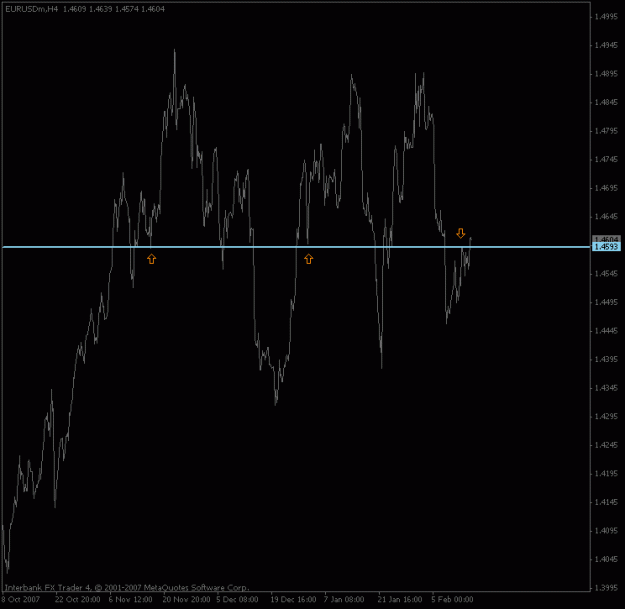Click the 1.4593 horizontal line price label

(x=606, y=247)
